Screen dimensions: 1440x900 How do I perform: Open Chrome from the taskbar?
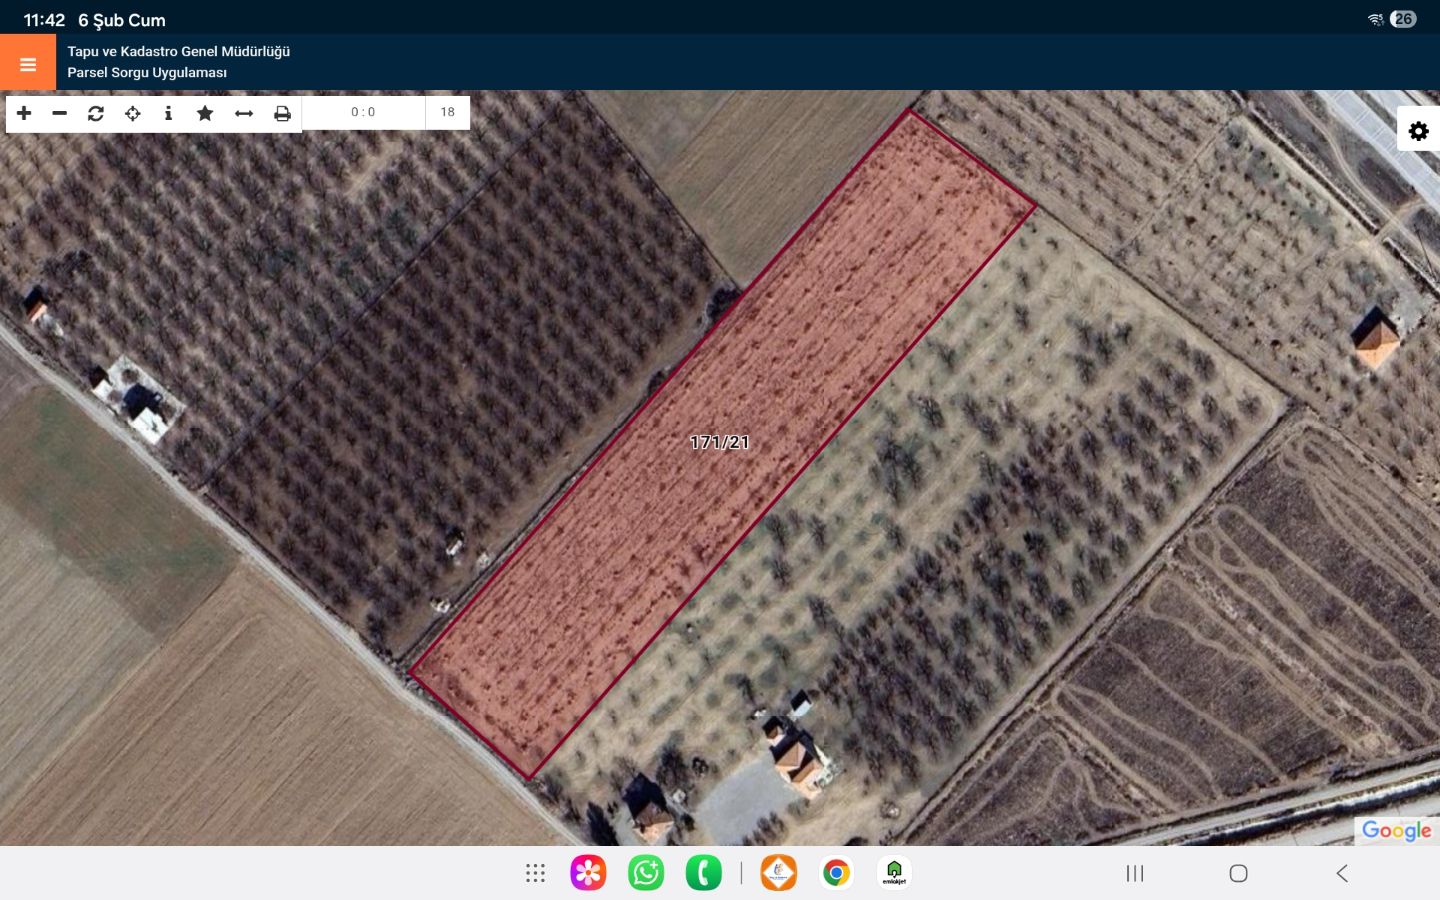[x=836, y=873]
